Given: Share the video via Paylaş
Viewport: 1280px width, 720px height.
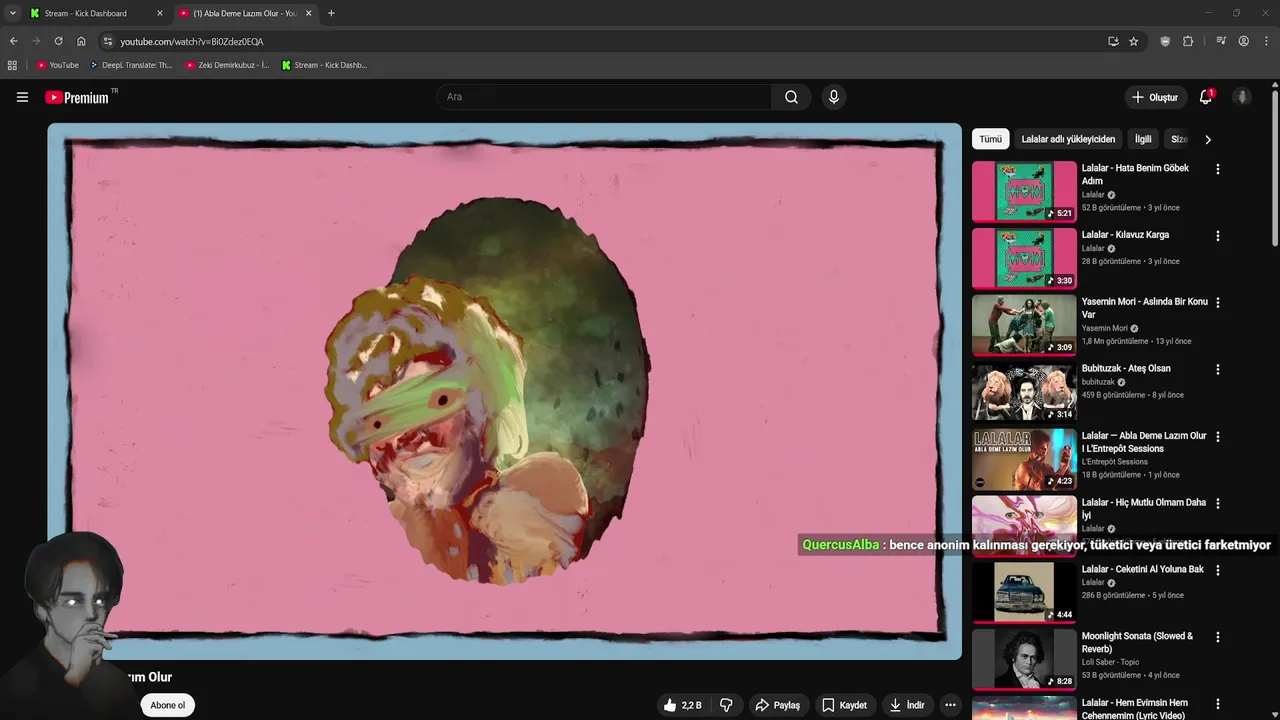Looking at the screenshot, I should (777, 705).
